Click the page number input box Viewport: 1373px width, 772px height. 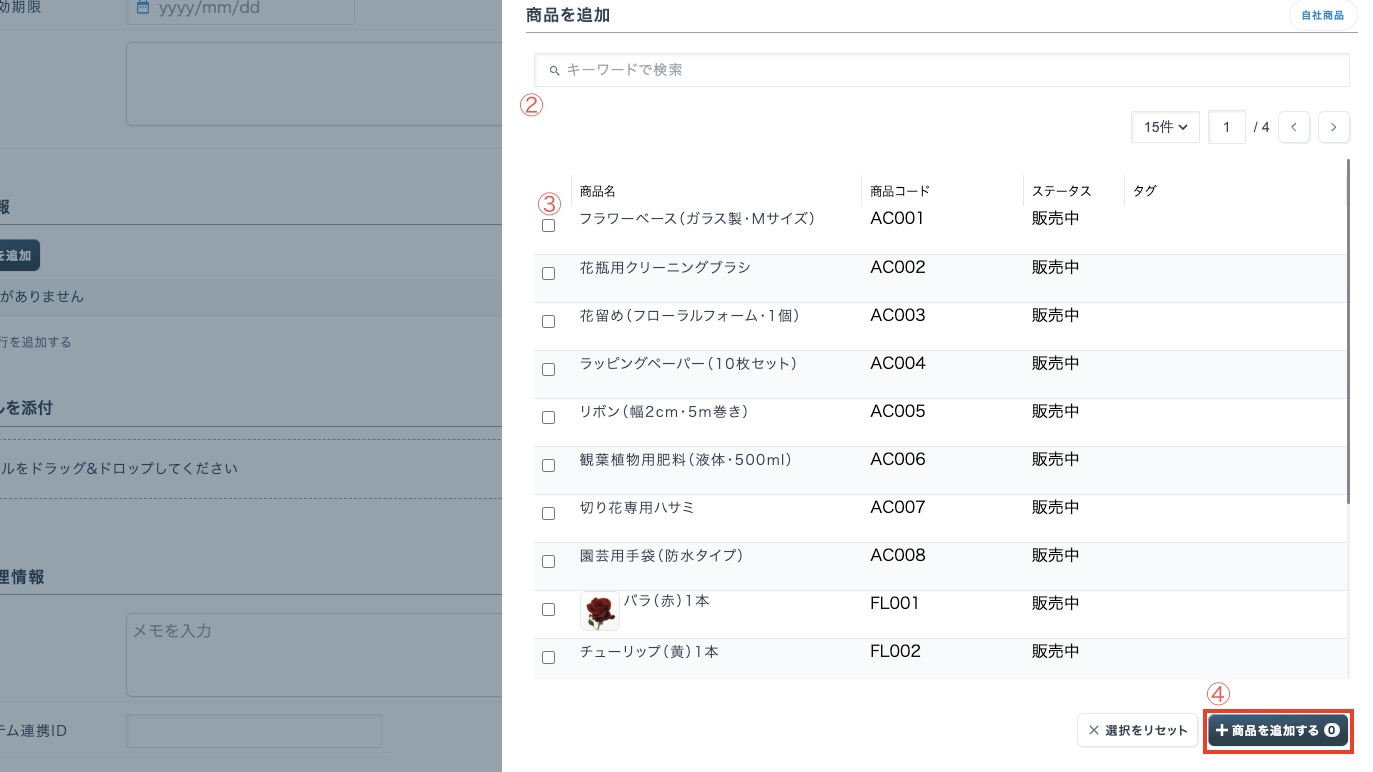pos(1226,127)
